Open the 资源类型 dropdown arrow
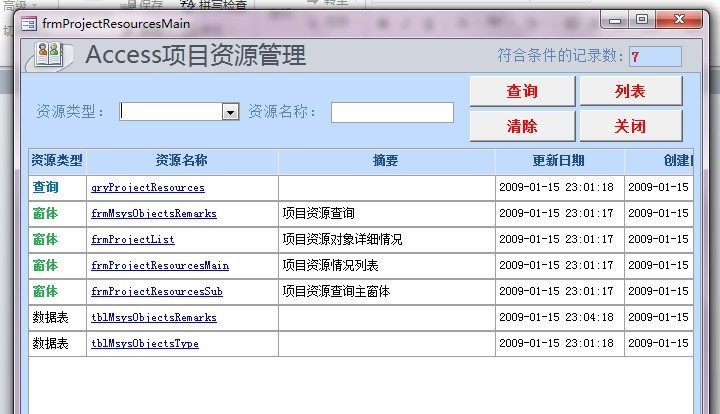 point(231,112)
